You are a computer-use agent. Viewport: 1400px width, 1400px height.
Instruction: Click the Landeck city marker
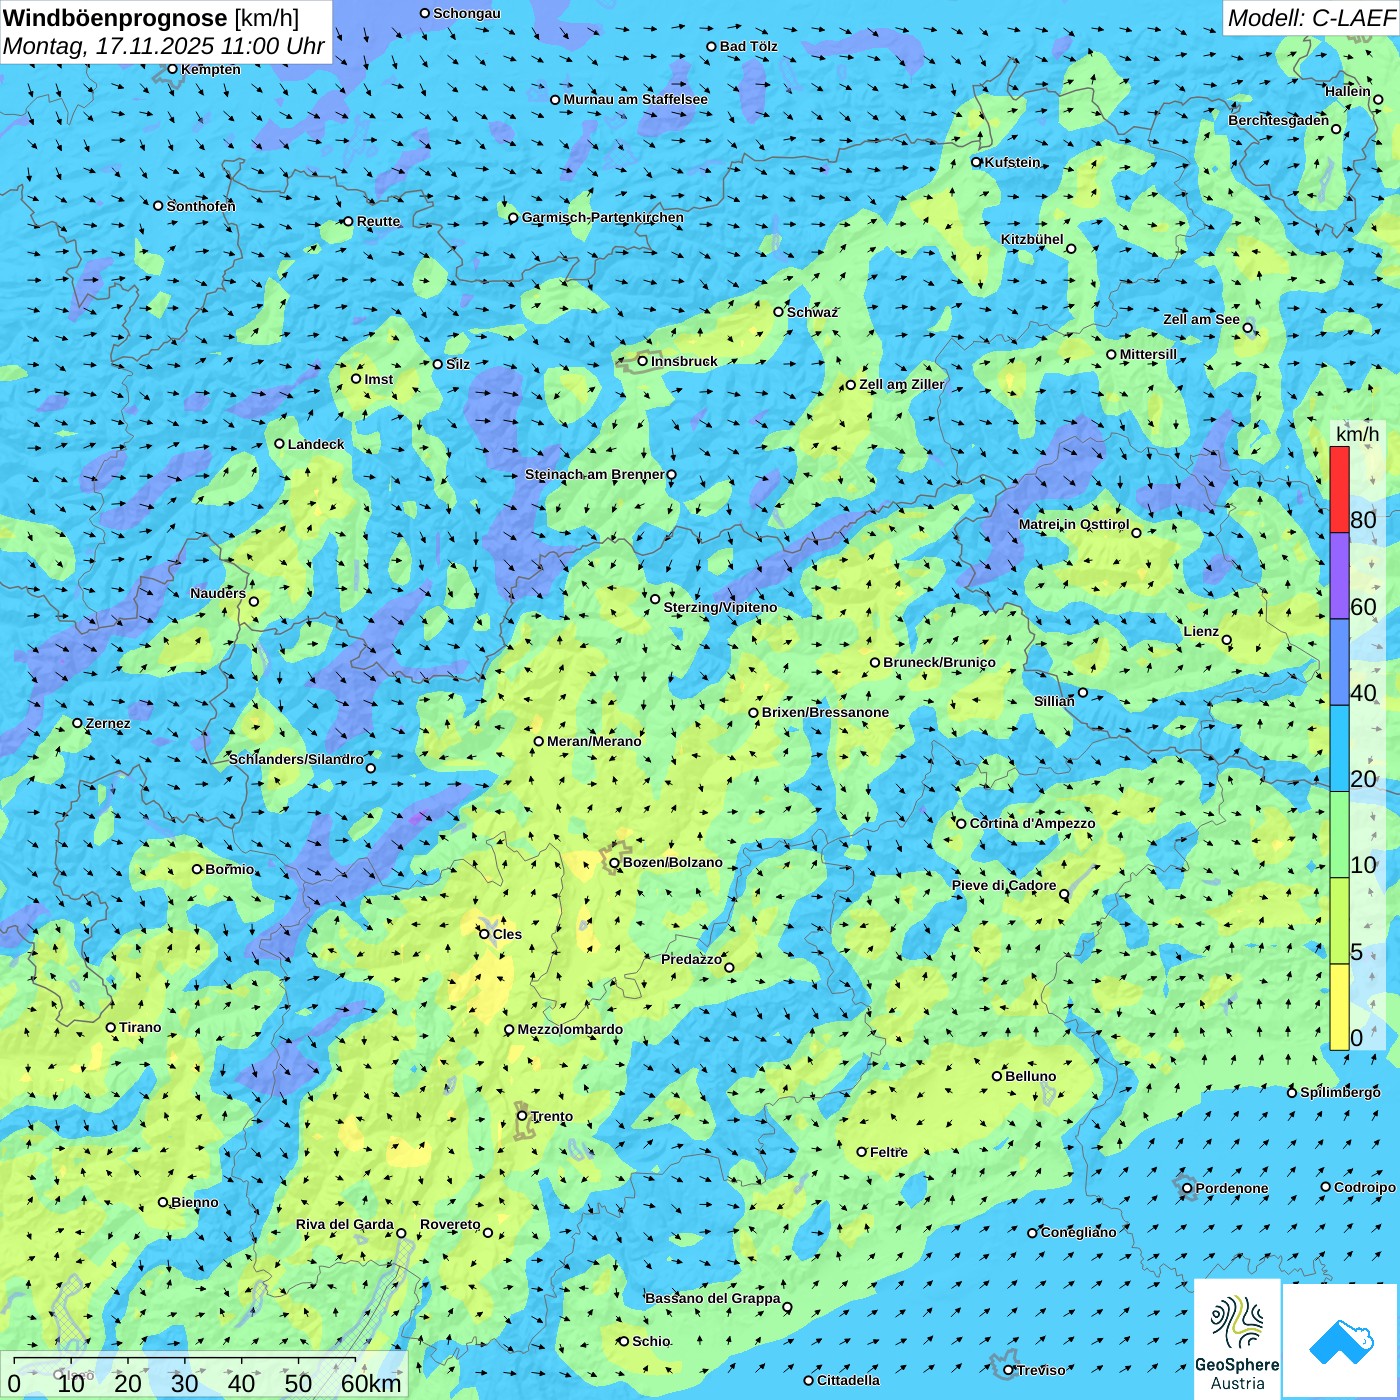click(x=280, y=444)
